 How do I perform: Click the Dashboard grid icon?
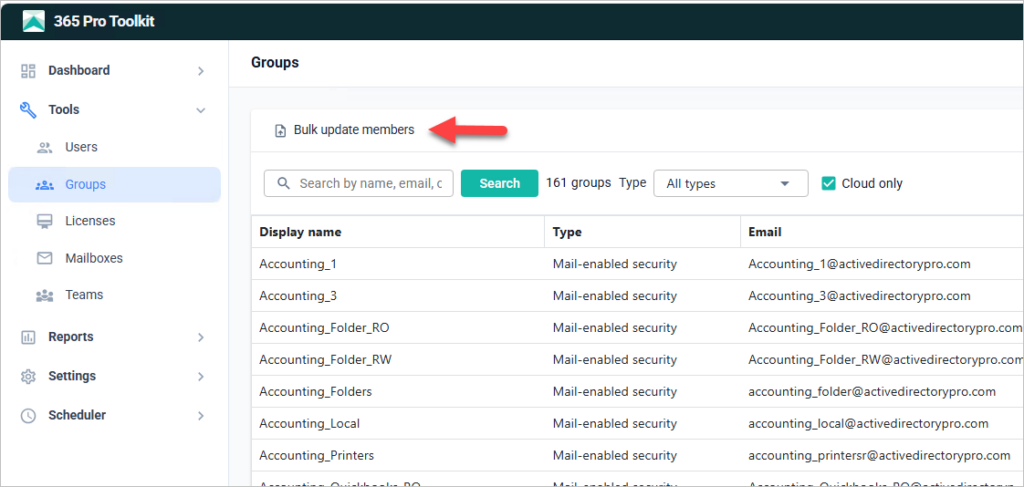click(28, 71)
